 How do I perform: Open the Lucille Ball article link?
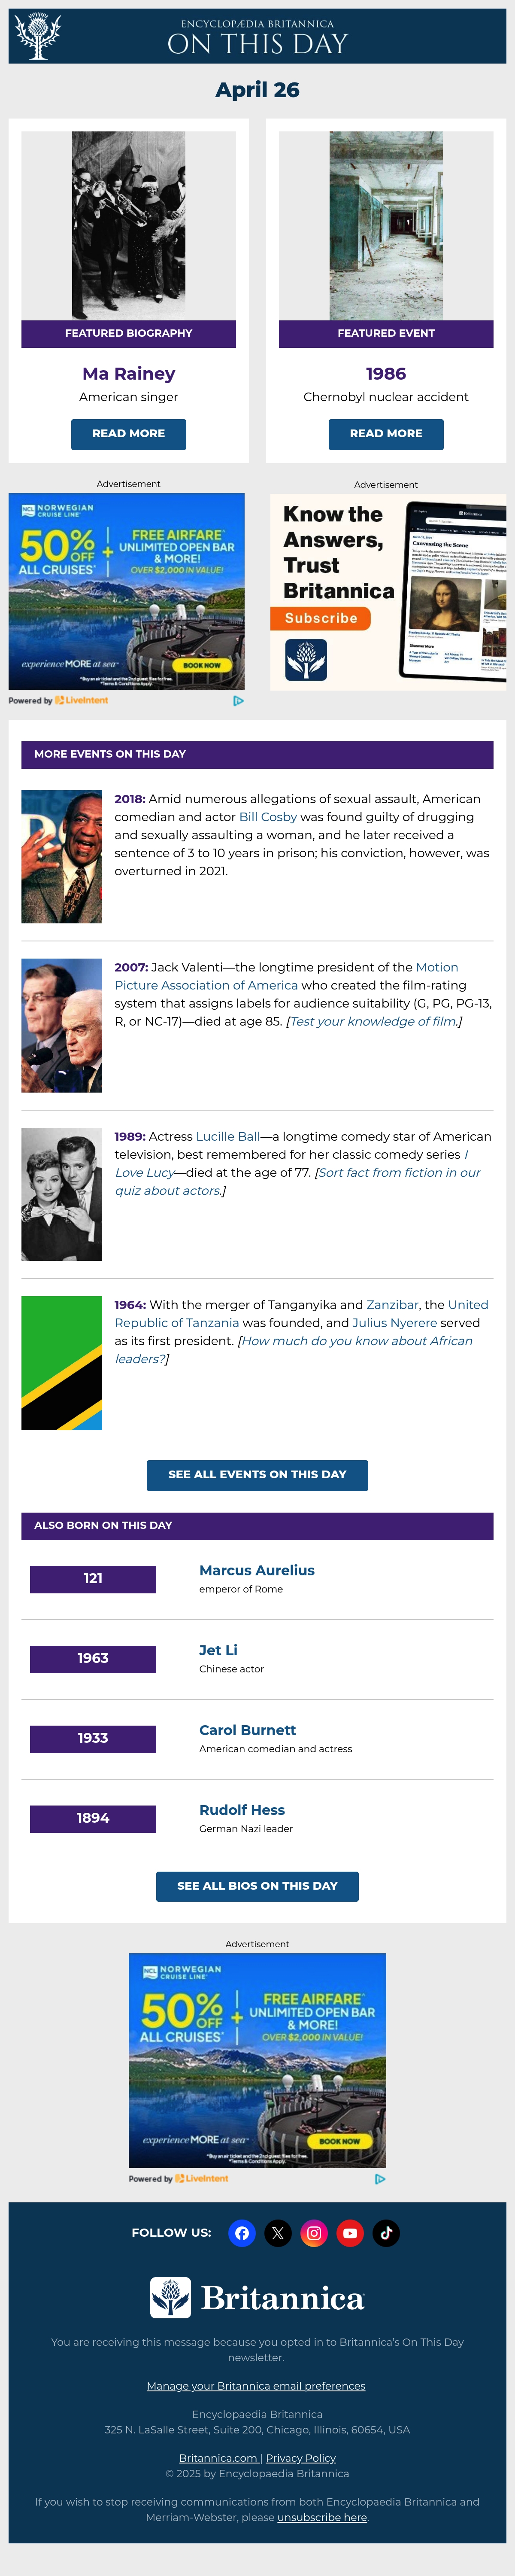pyautogui.click(x=228, y=1137)
